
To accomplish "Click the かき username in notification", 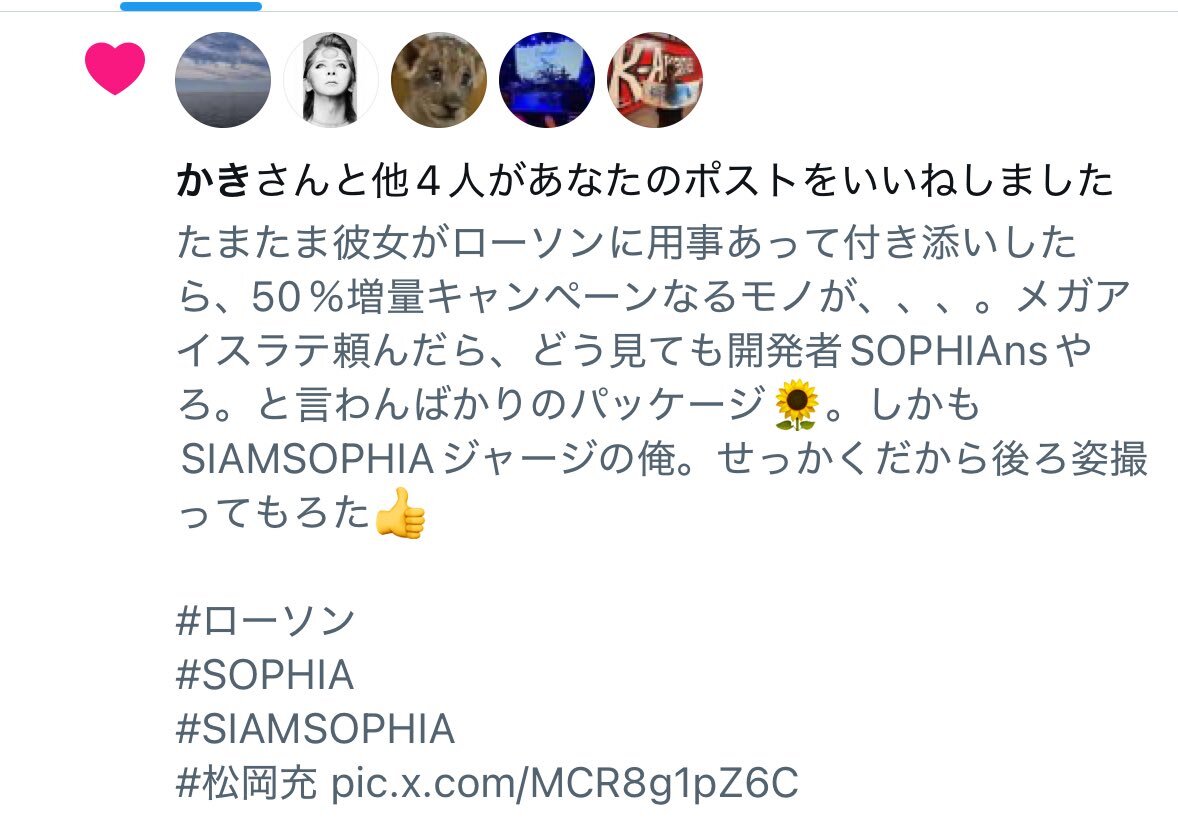I will pos(213,181).
